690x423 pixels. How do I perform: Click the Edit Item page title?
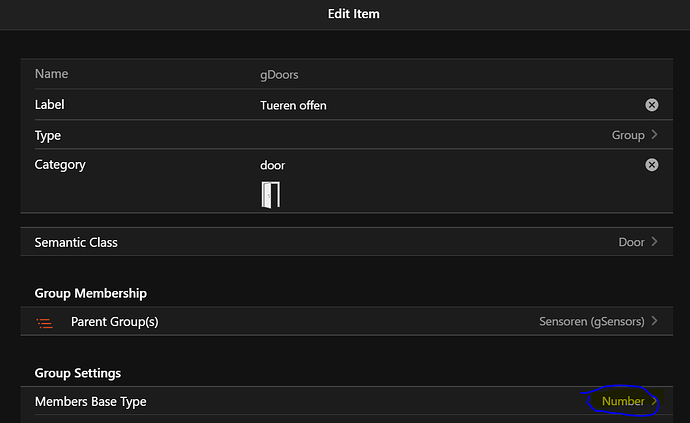[x=354, y=14]
